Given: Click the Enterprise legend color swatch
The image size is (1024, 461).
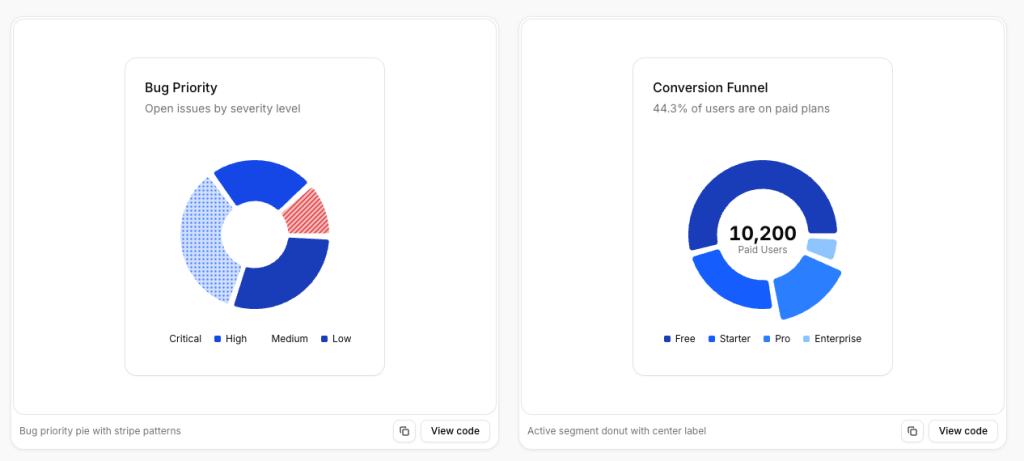Looking at the screenshot, I should (807, 339).
